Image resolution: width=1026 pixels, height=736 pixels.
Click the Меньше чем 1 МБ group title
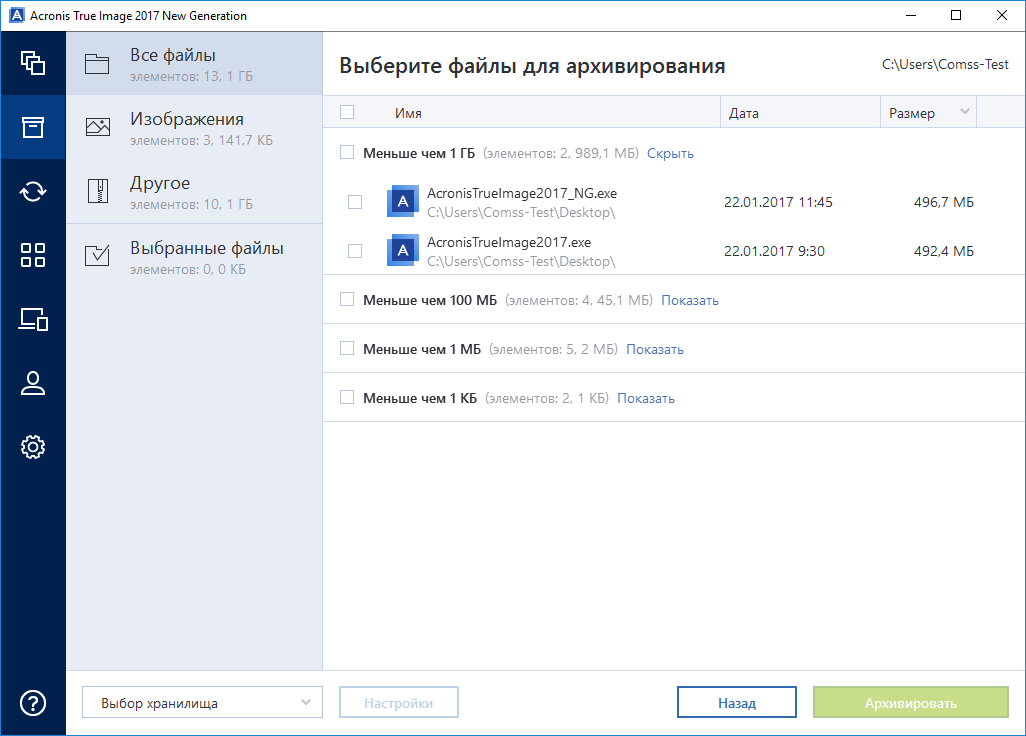coord(422,349)
